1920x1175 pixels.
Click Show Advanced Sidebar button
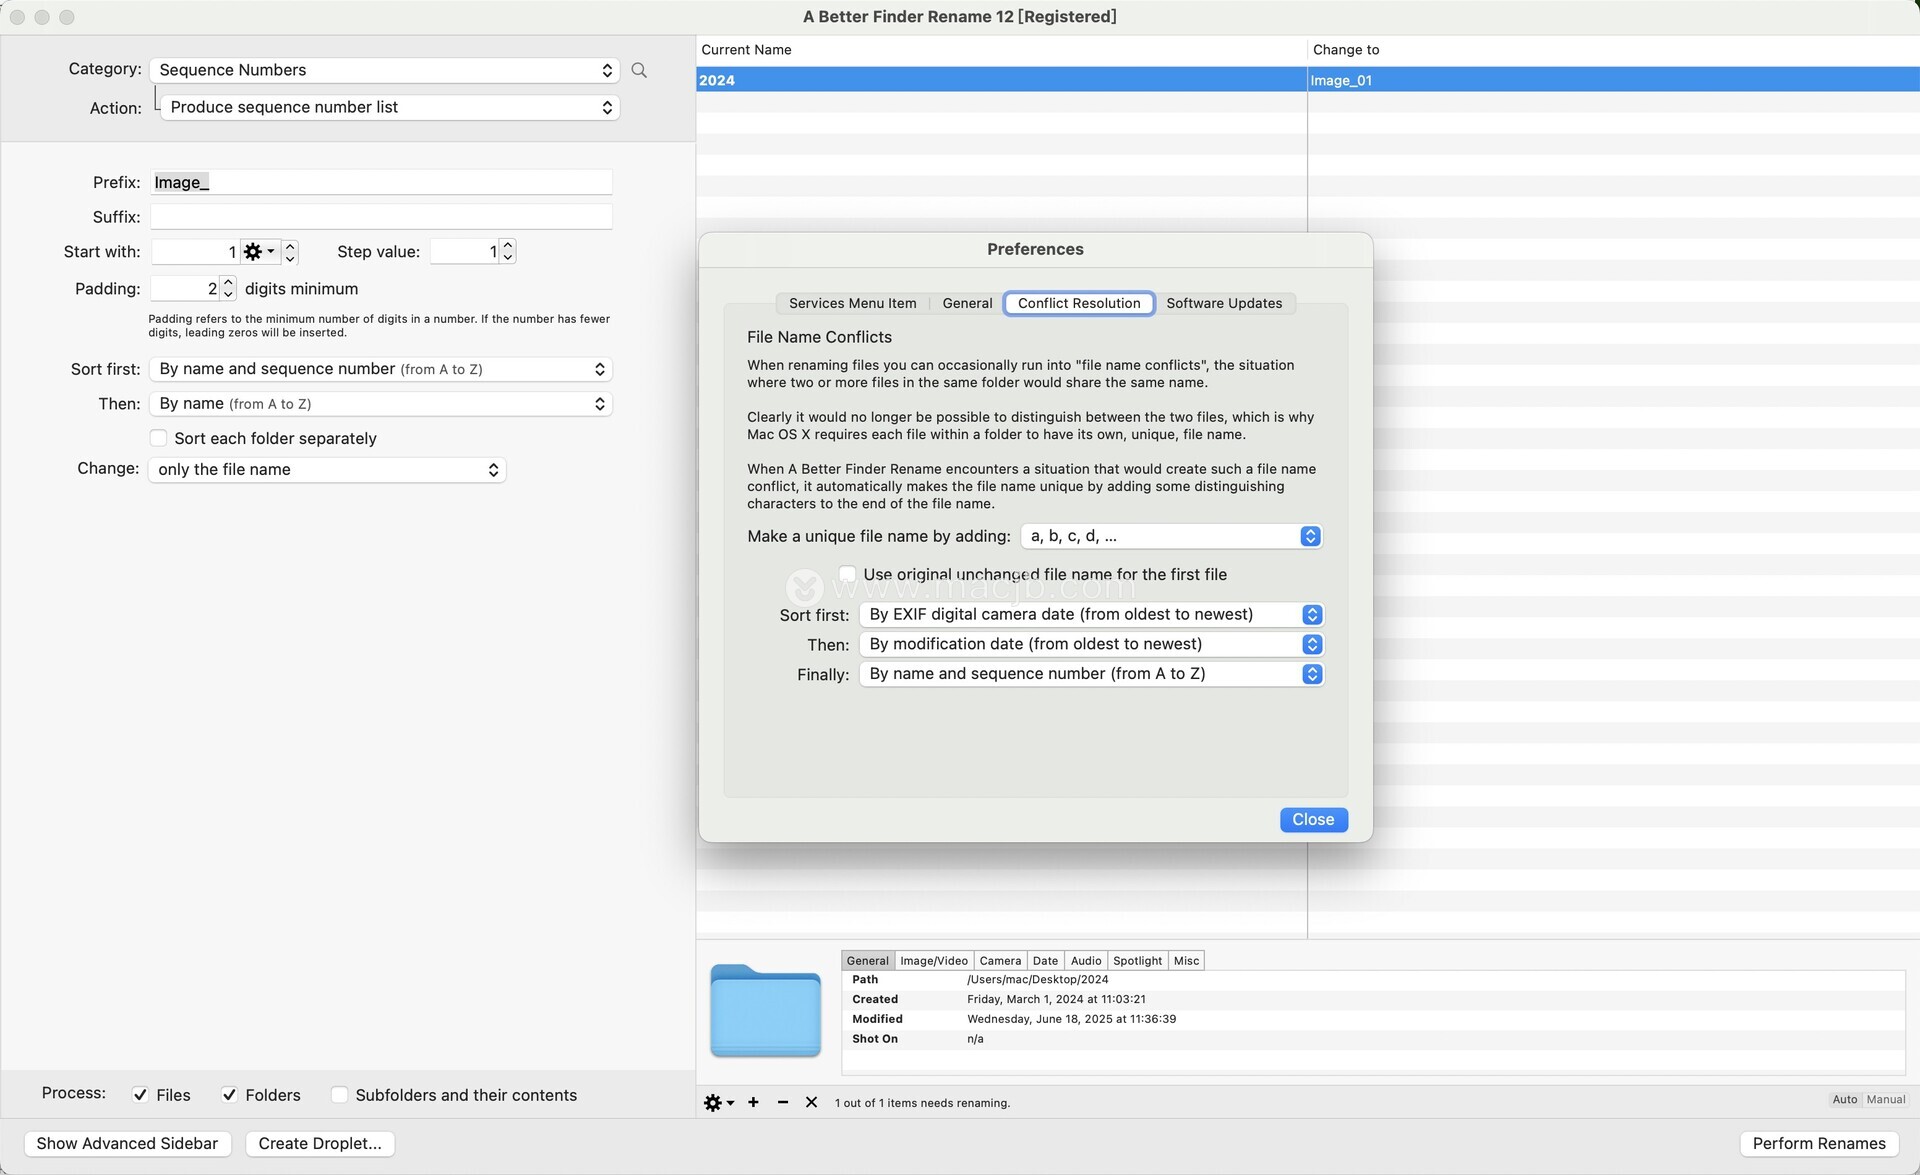point(127,1144)
